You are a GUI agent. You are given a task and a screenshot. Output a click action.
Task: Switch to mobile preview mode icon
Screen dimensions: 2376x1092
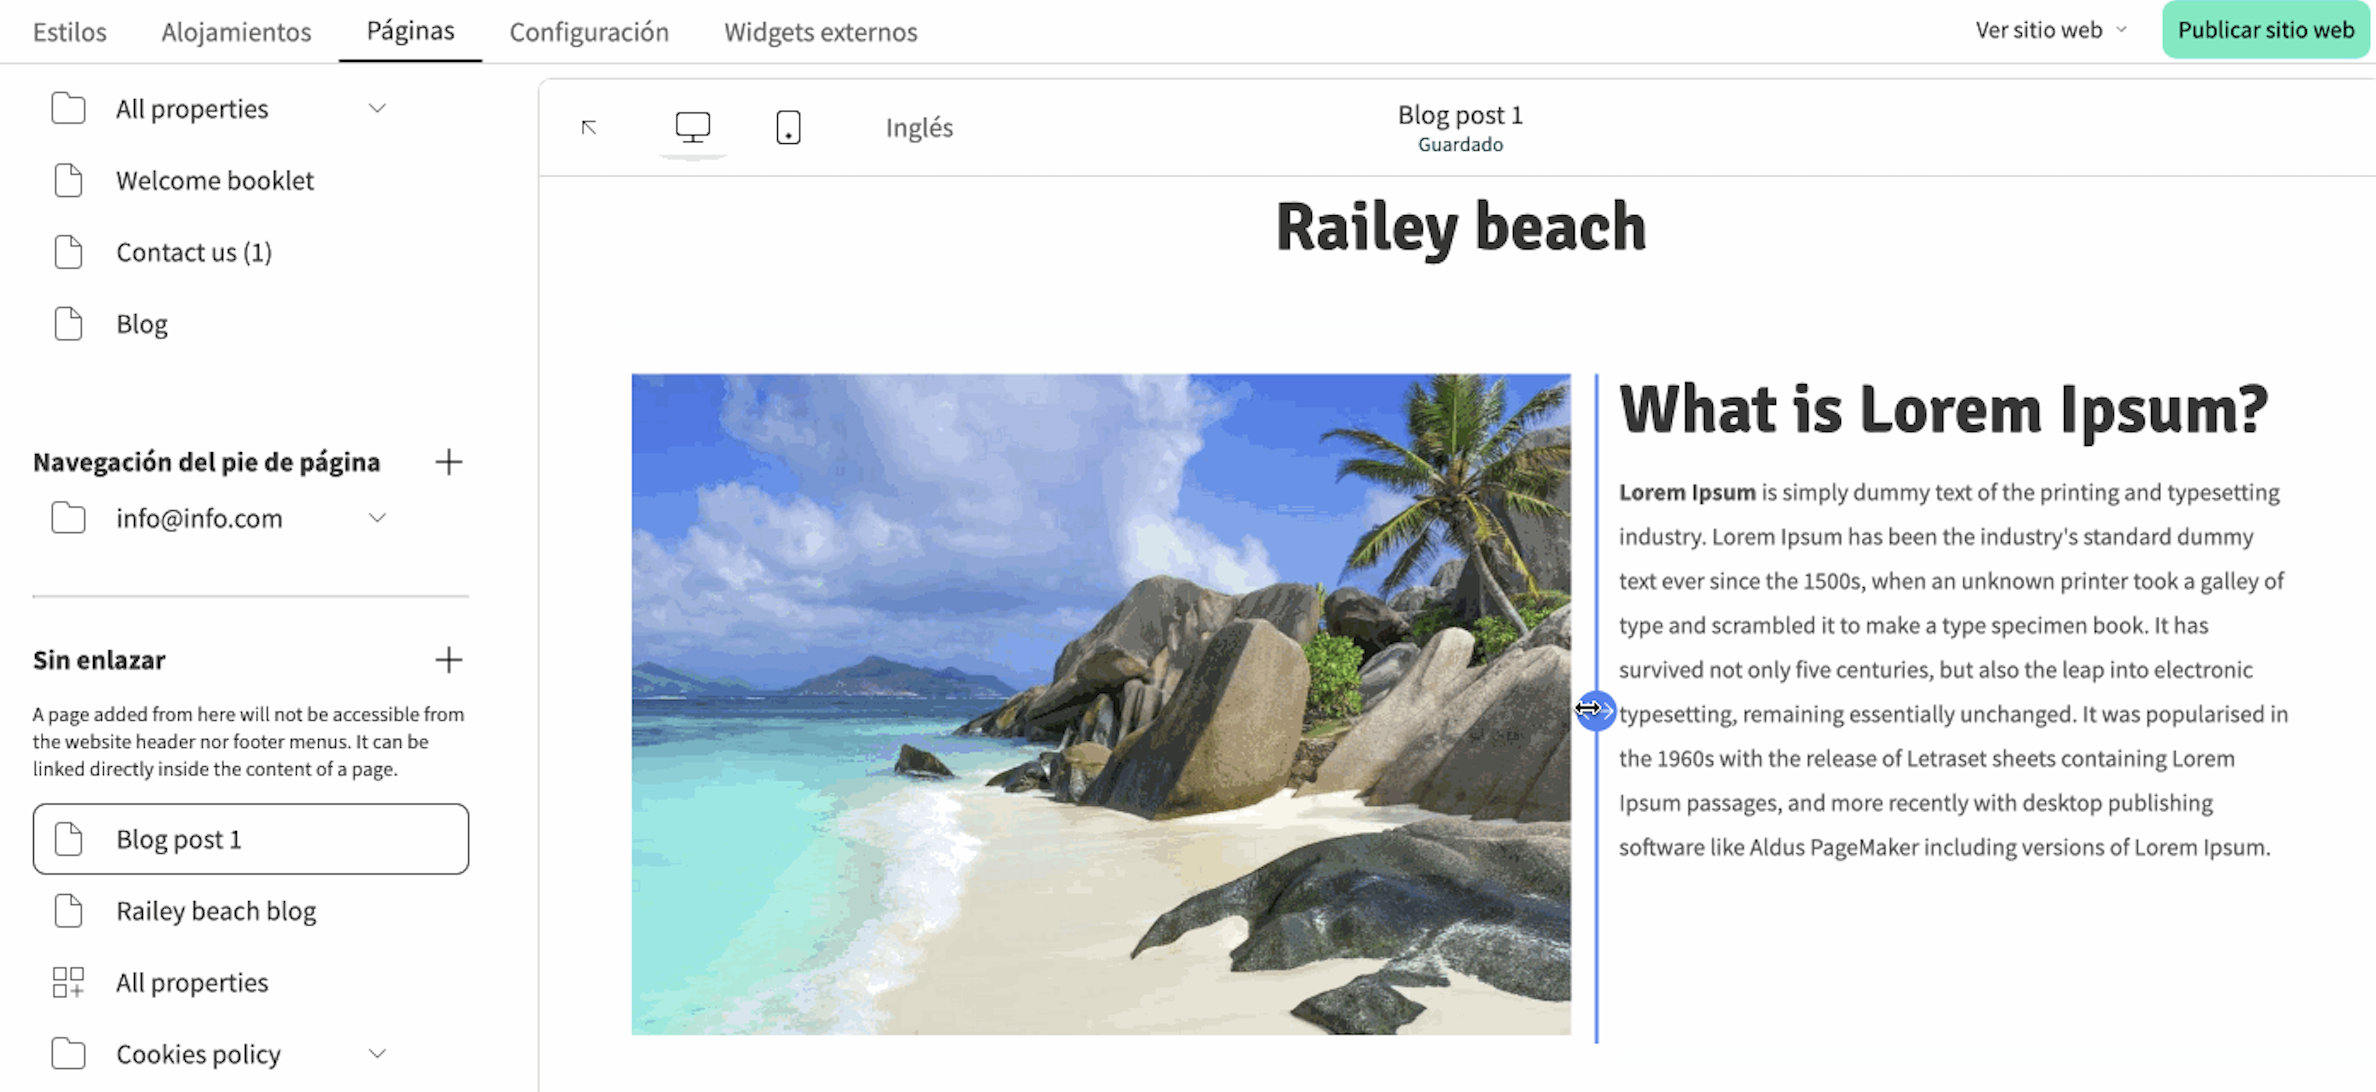pos(788,127)
